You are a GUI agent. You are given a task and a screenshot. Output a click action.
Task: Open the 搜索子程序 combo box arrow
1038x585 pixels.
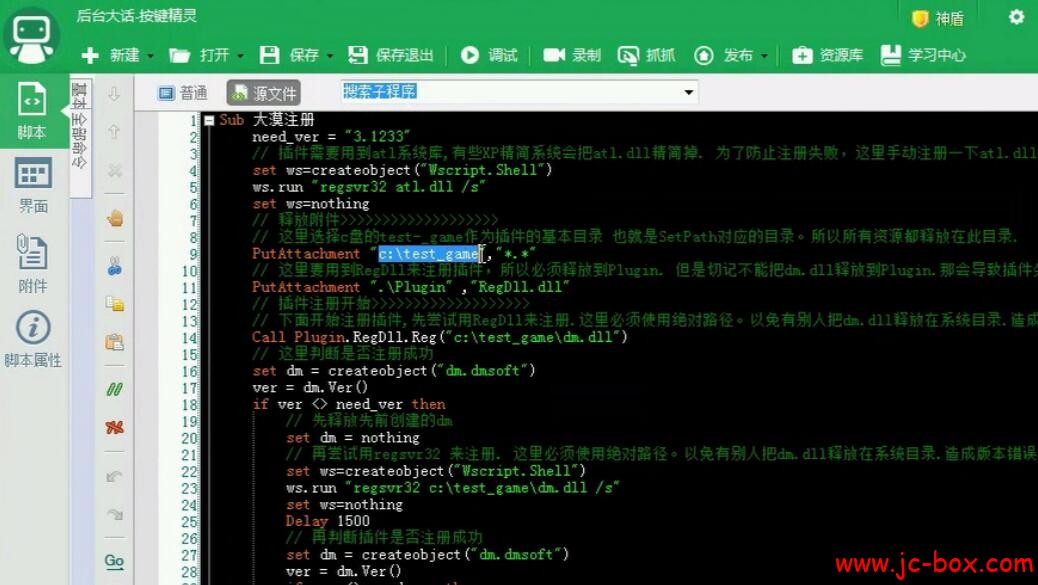pos(688,92)
